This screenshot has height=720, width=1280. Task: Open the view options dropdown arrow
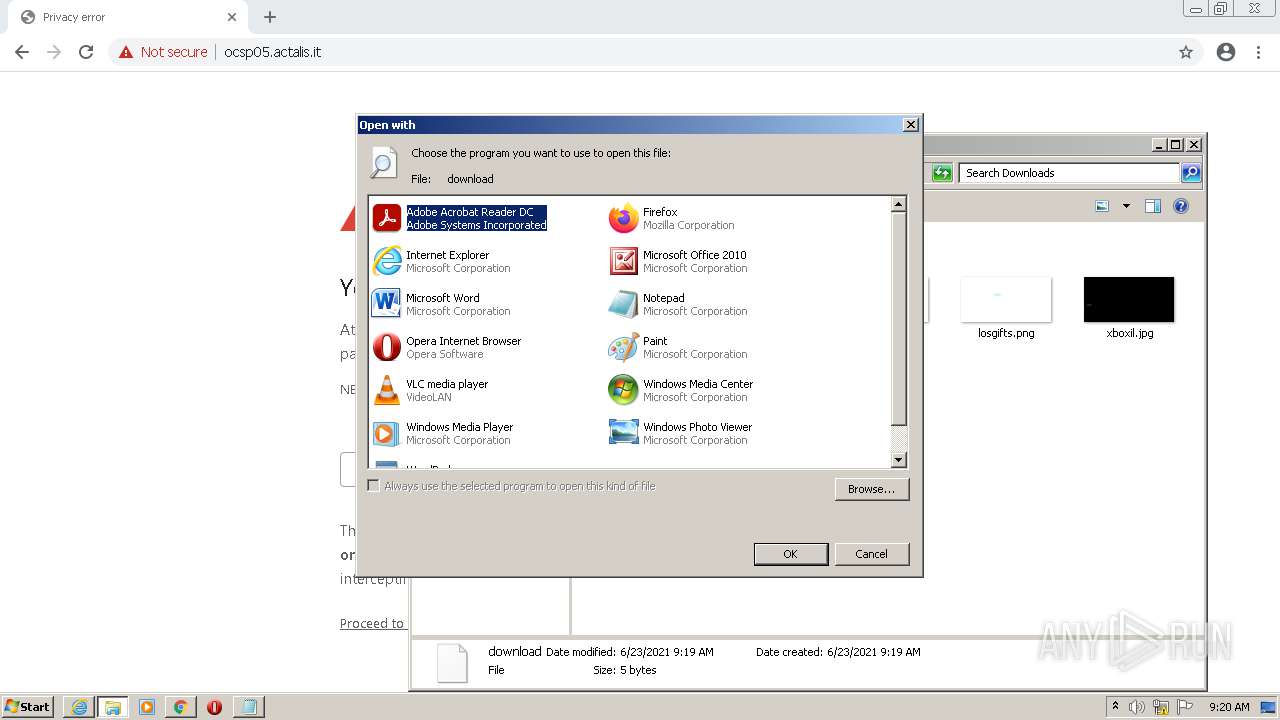1126,206
